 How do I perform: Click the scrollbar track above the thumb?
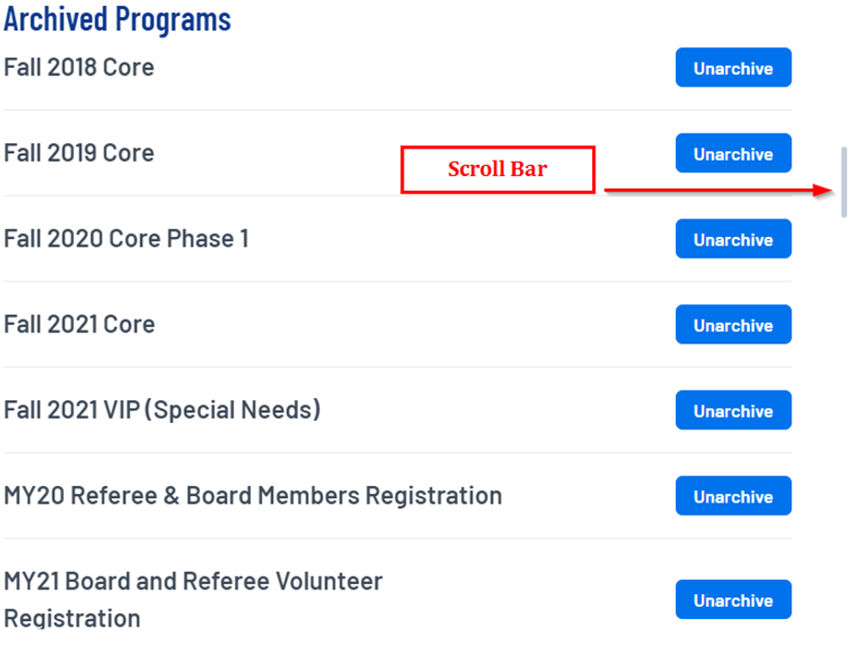[844, 80]
